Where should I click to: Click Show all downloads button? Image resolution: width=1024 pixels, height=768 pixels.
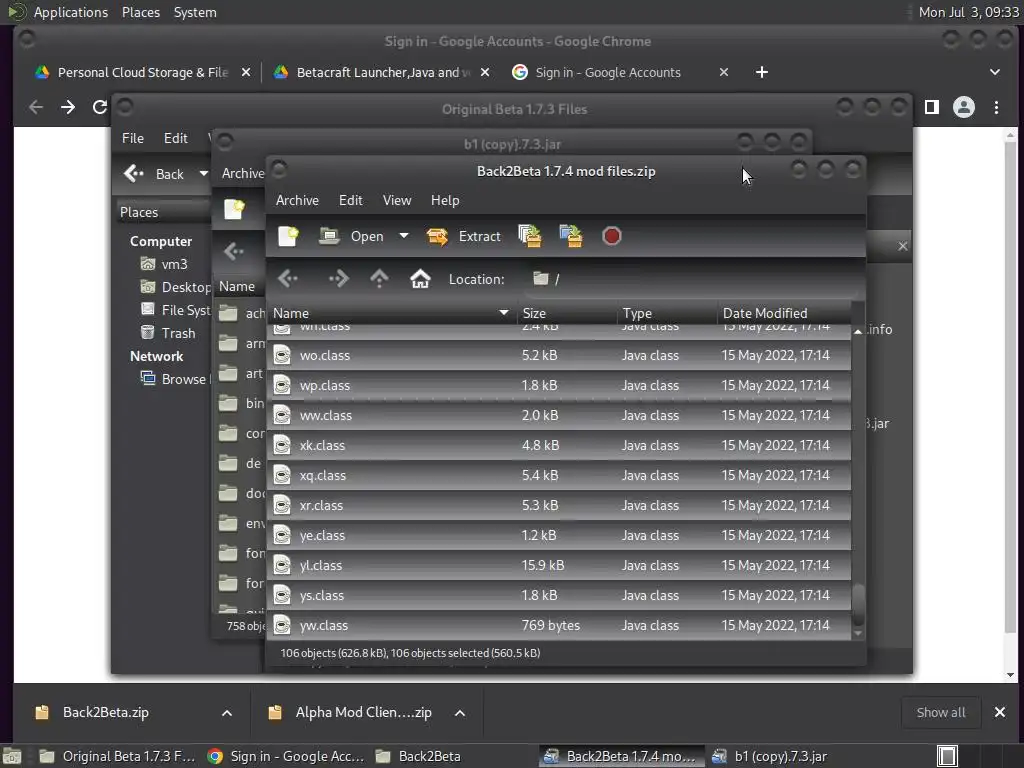tap(940, 712)
